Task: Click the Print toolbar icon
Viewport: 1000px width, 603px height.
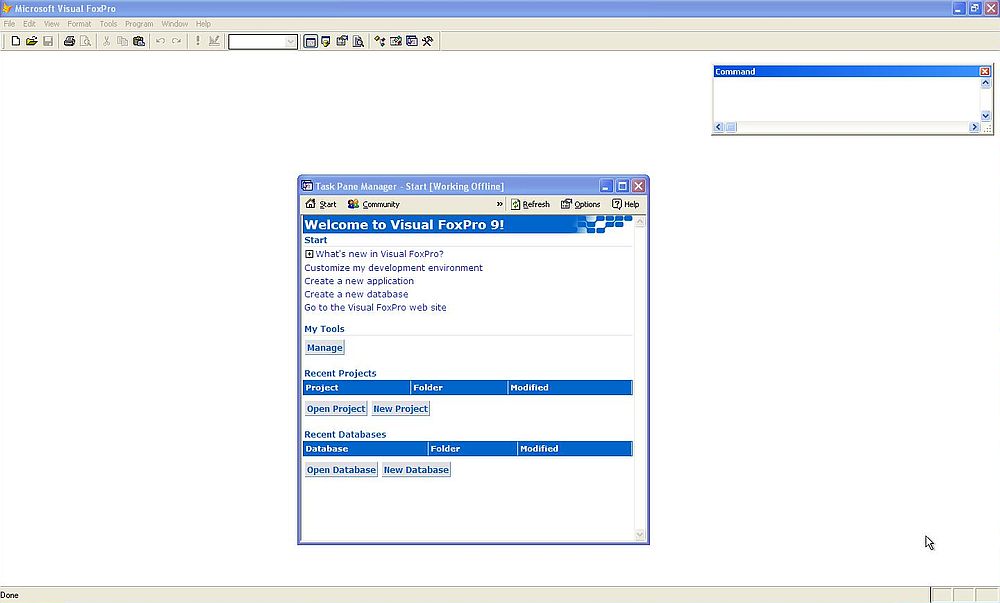Action: click(69, 41)
